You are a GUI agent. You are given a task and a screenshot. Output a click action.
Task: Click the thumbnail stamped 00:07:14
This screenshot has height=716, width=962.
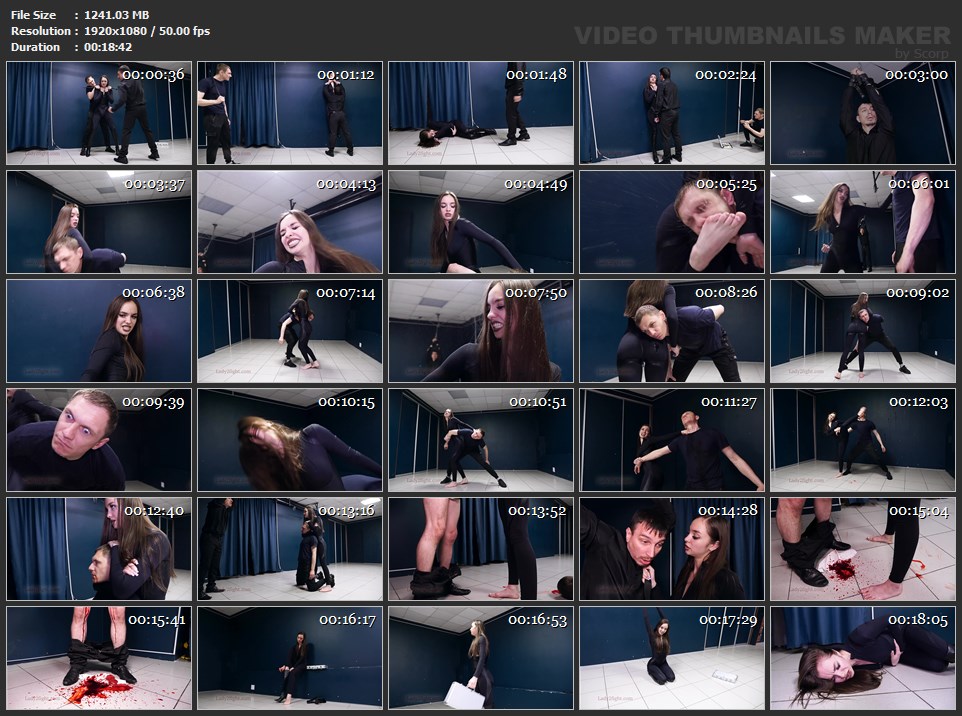point(290,331)
